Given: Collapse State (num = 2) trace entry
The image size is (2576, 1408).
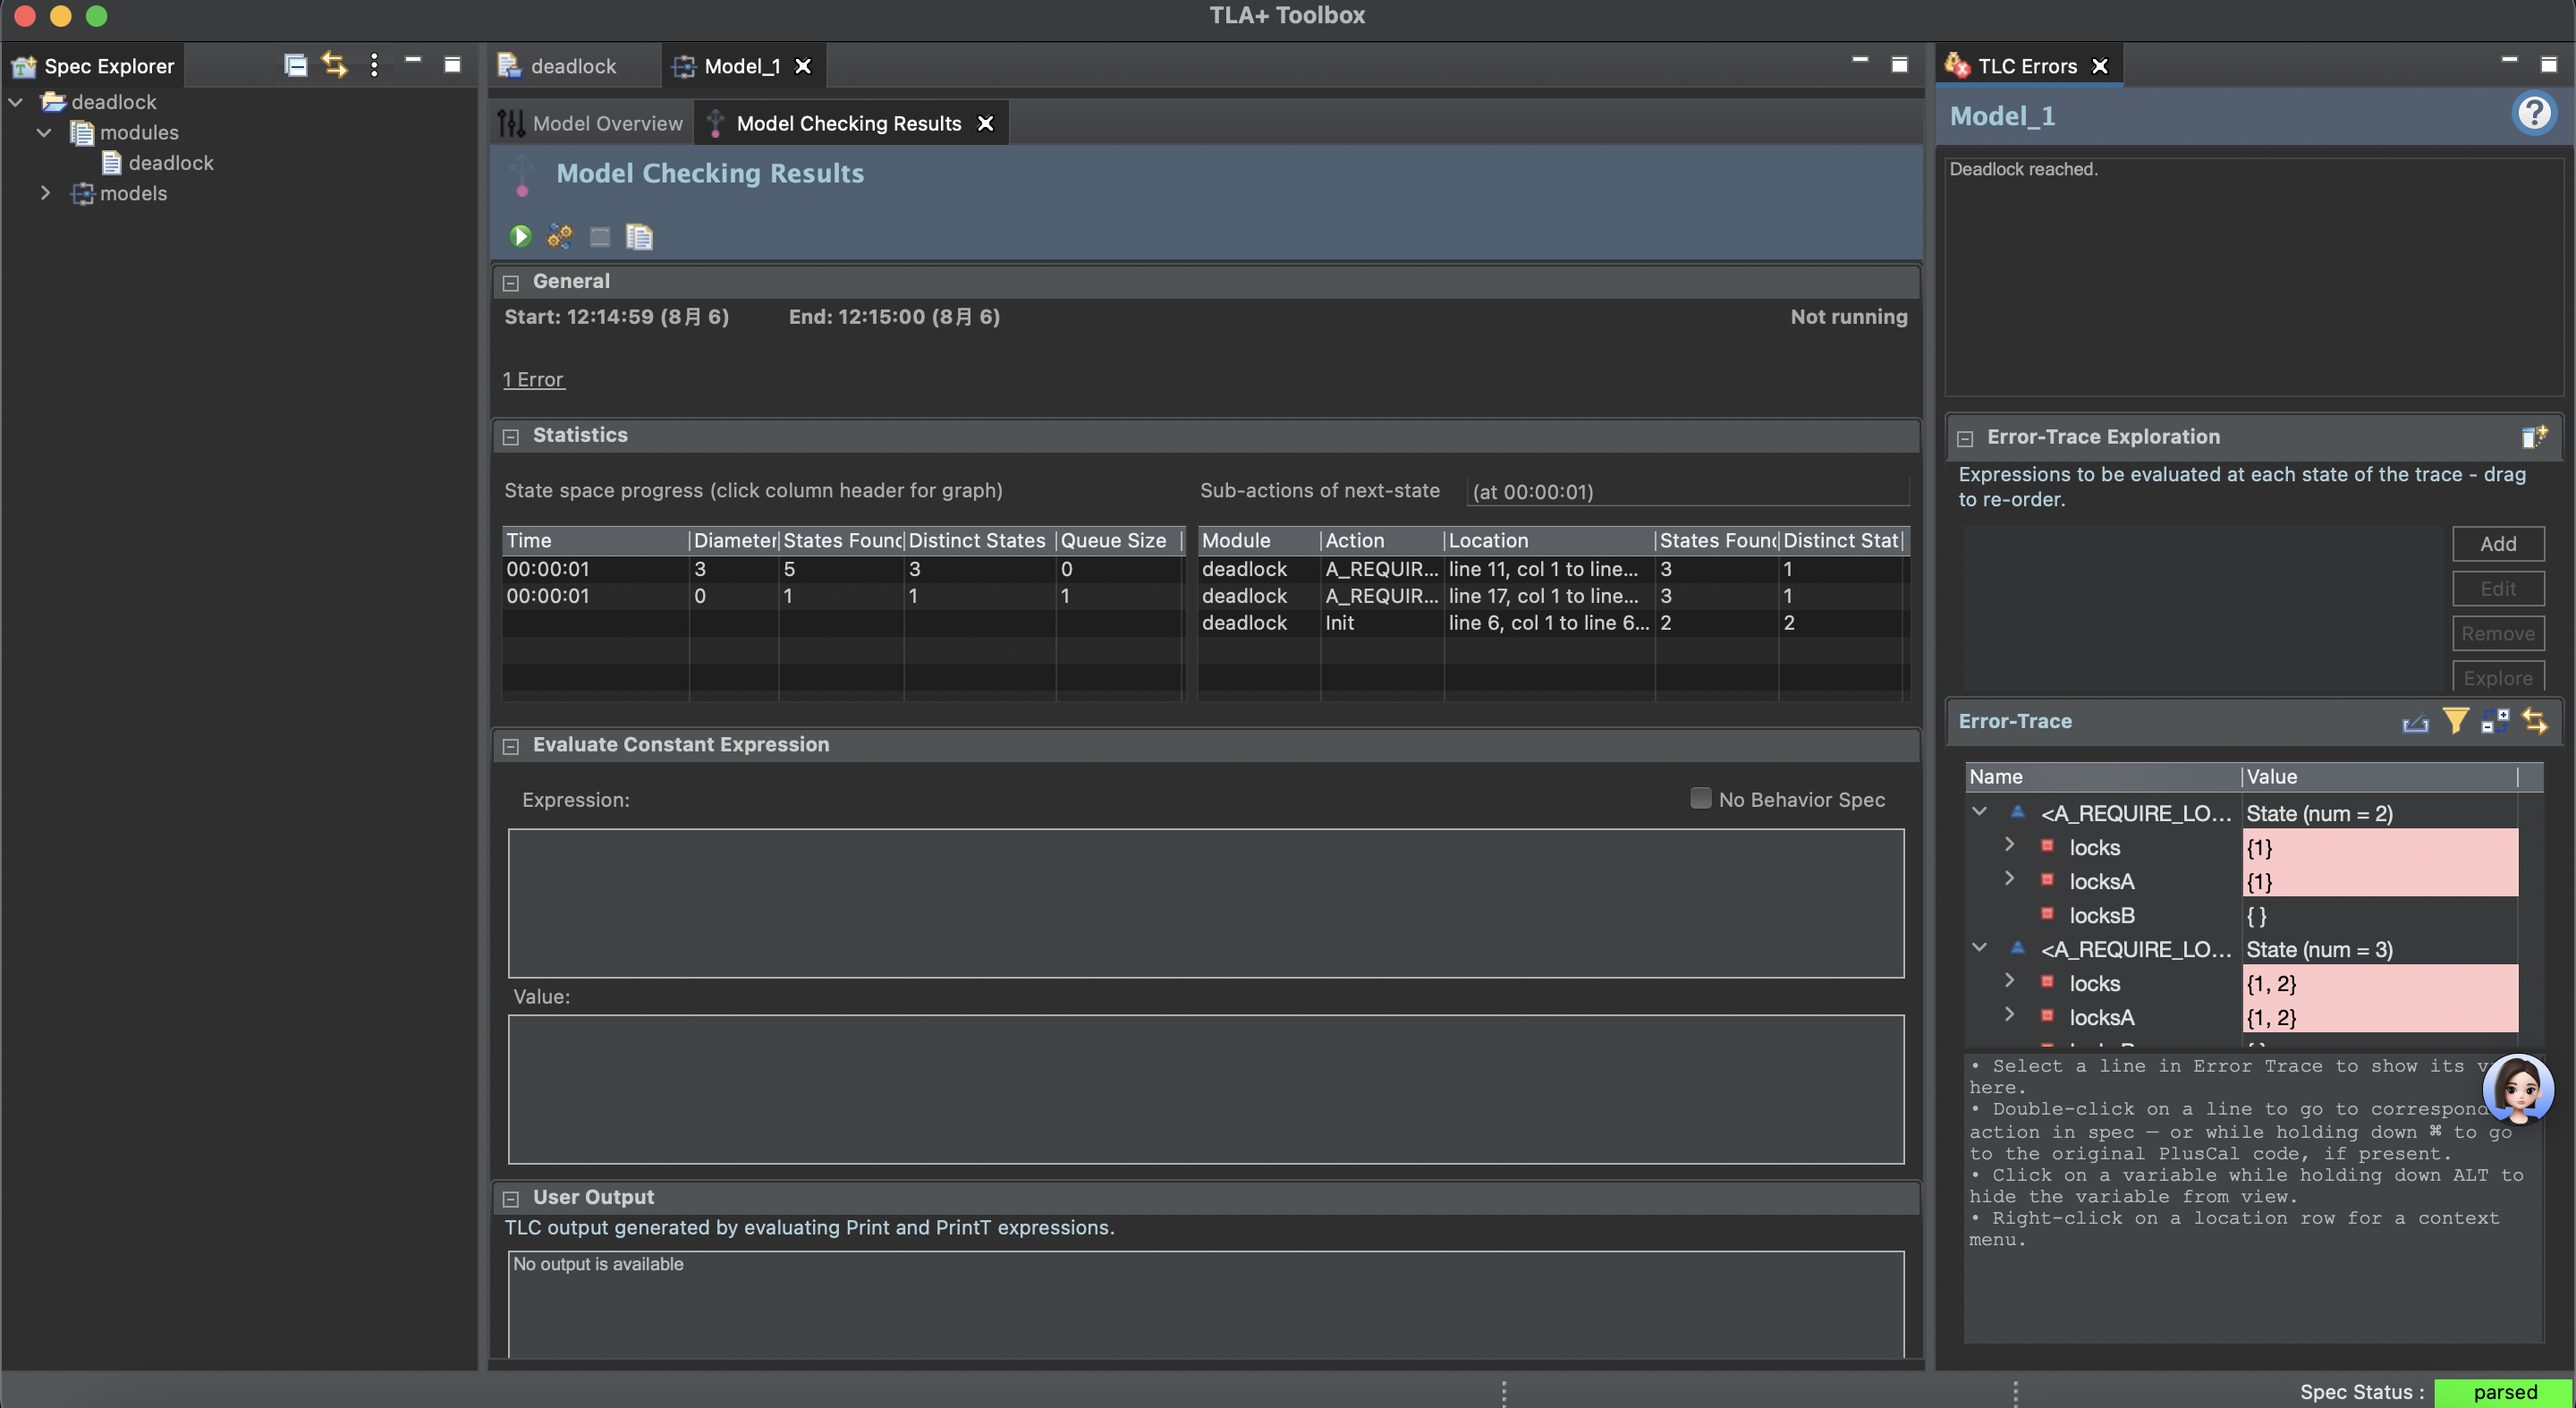Looking at the screenshot, I should (1979, 811).
